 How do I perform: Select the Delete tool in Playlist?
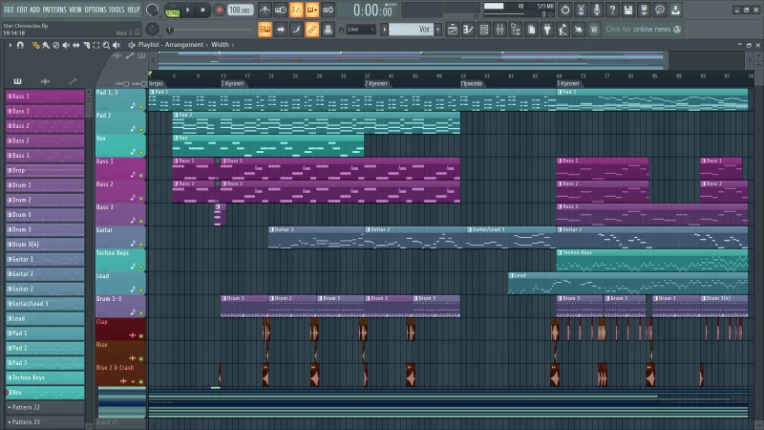tap(56, 45)
